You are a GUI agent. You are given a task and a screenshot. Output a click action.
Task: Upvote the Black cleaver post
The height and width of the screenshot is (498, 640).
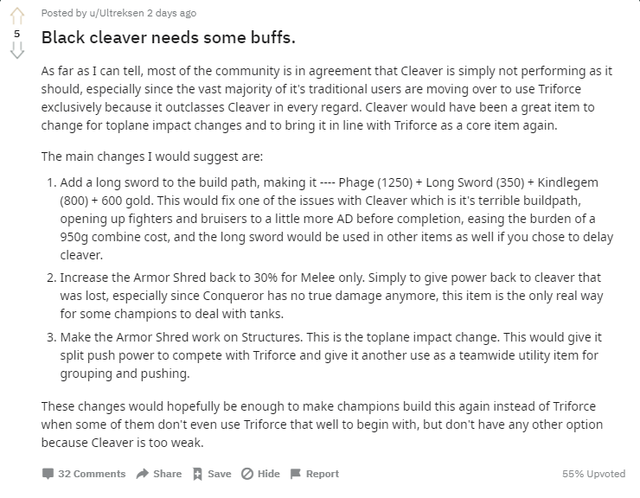[x=16, y=15]
